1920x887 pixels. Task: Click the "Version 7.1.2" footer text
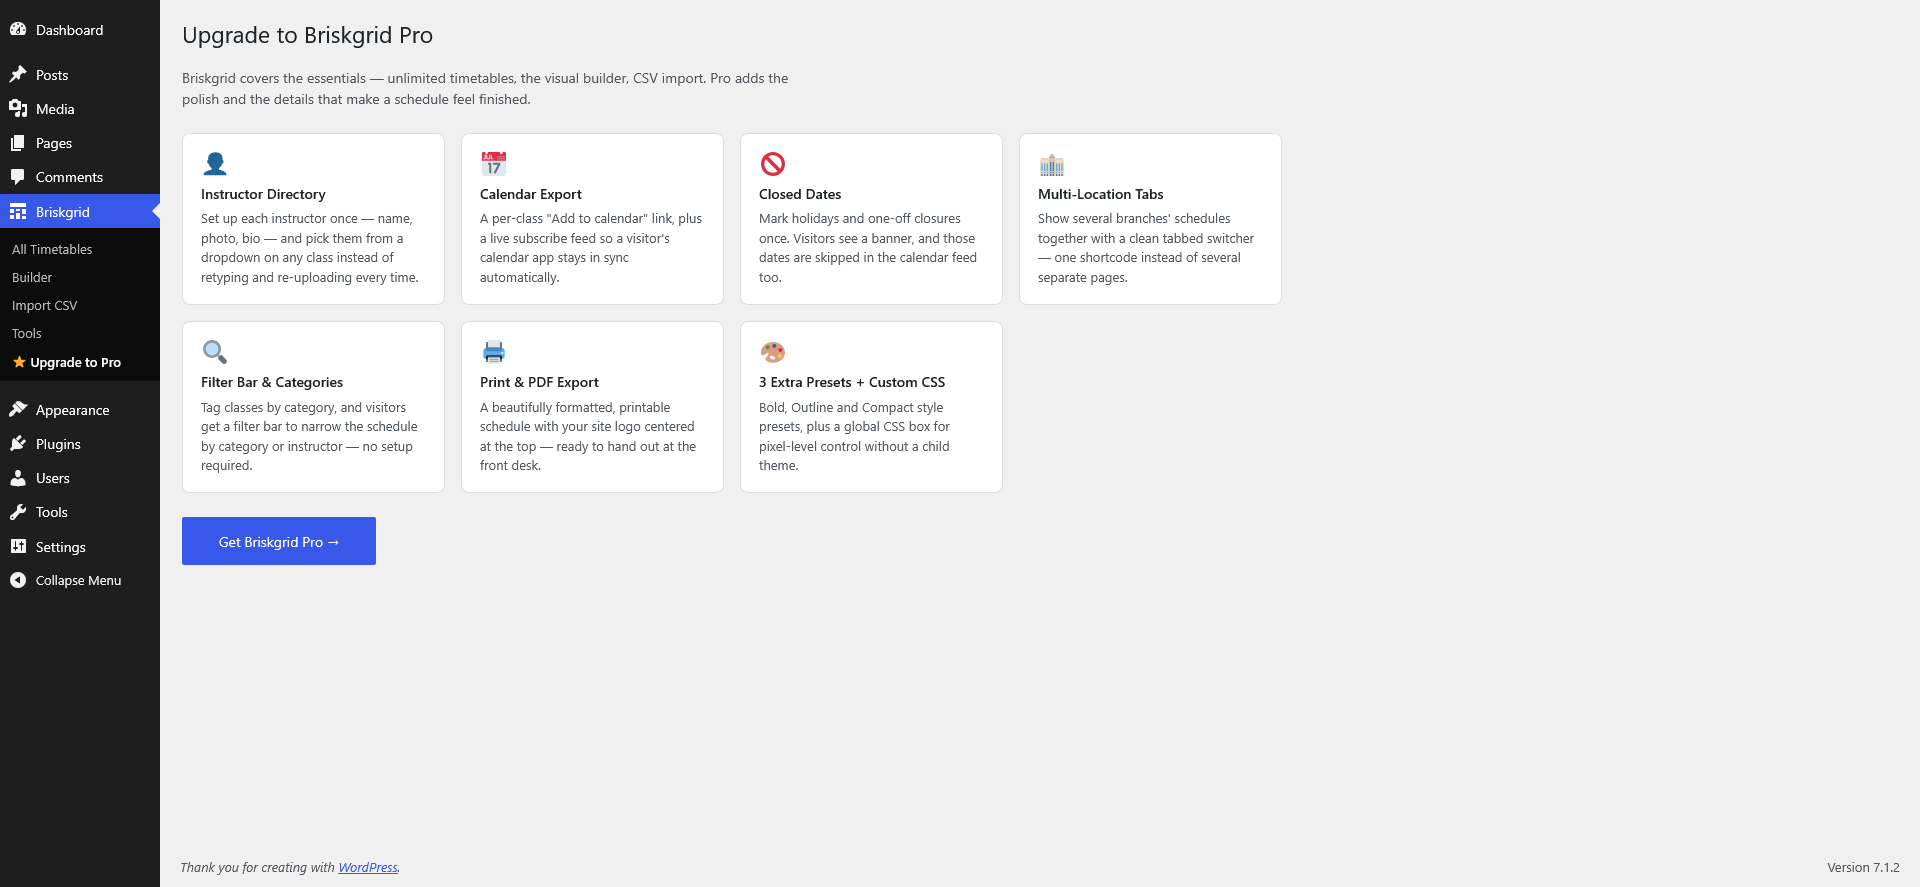pos(1863,868)
